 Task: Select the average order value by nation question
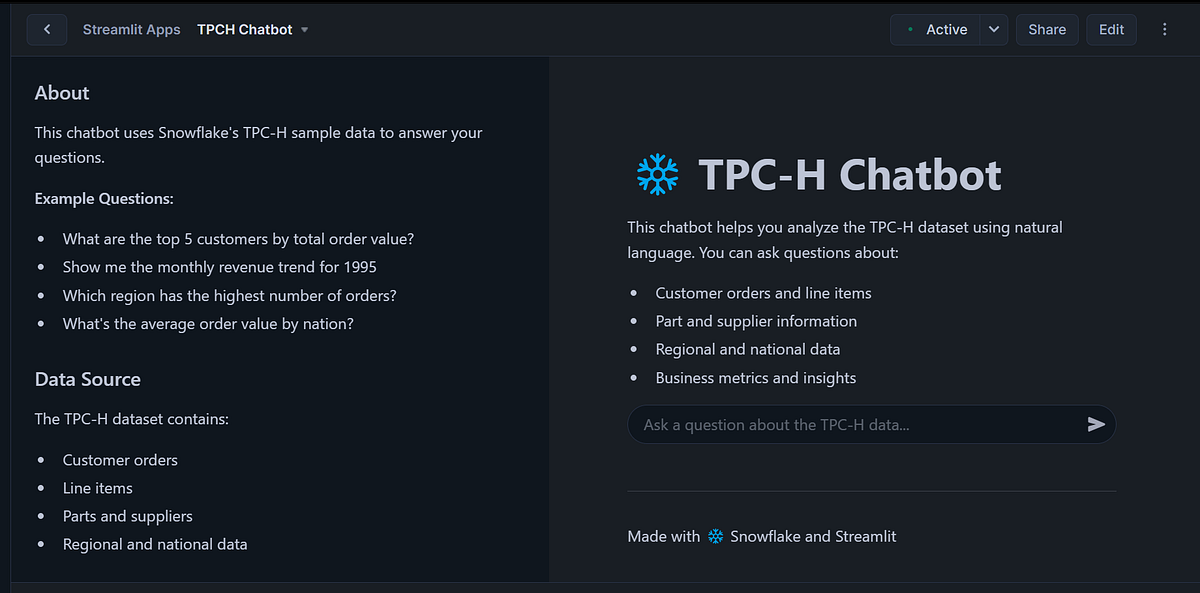click(x=208, y=323)
